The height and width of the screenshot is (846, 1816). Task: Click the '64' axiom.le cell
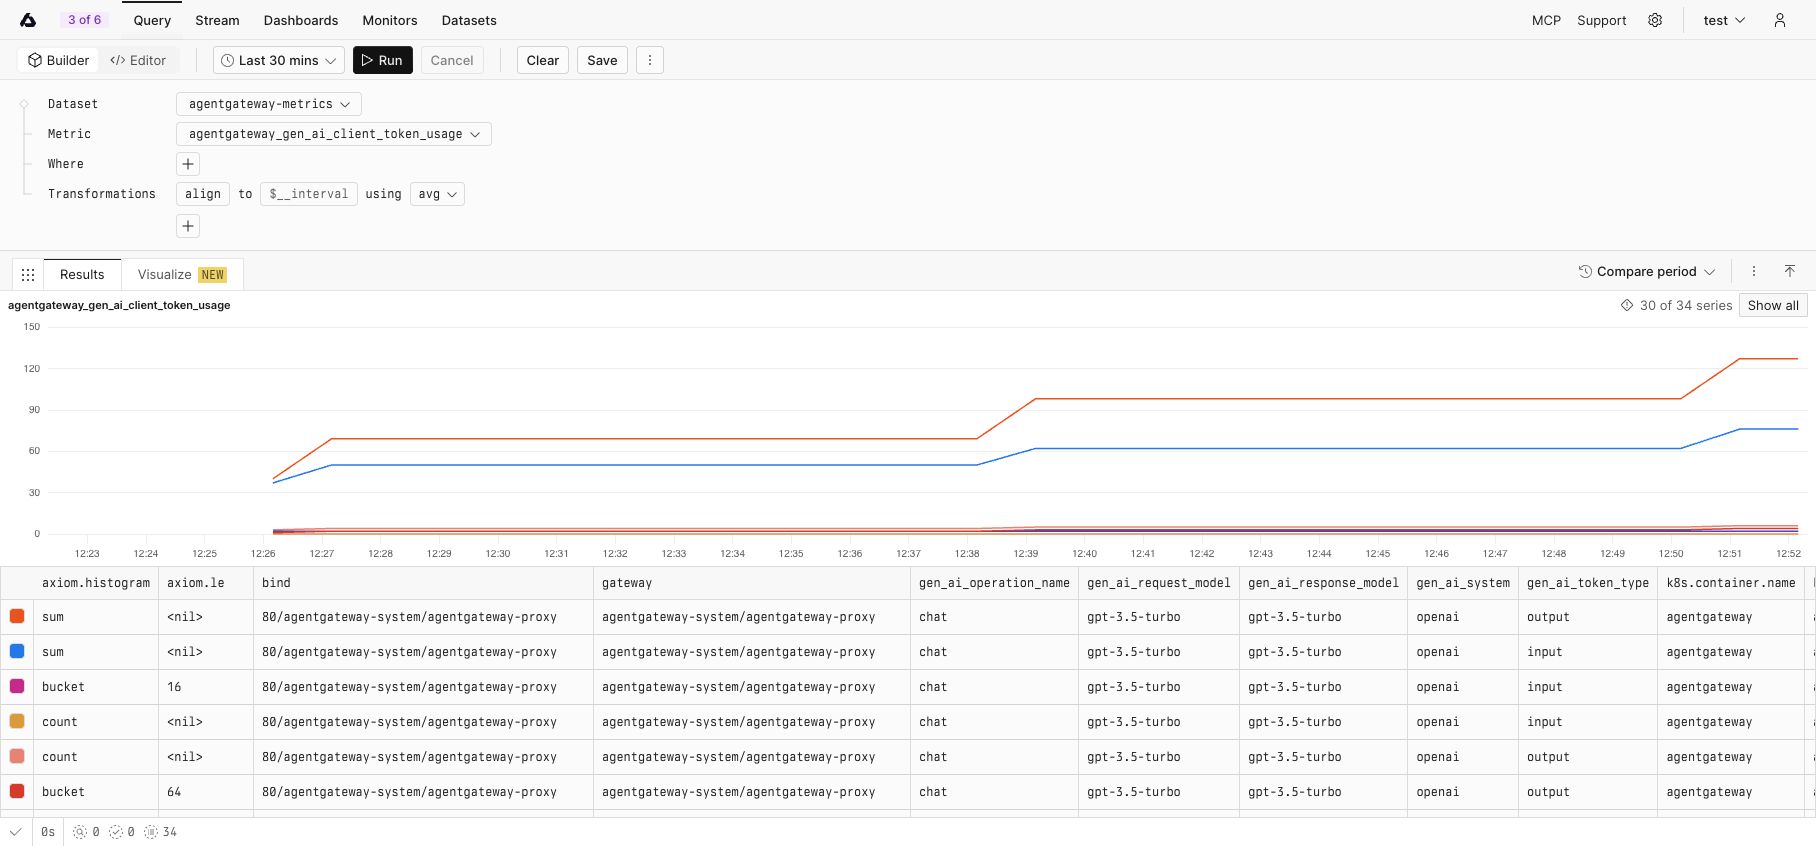206,792
